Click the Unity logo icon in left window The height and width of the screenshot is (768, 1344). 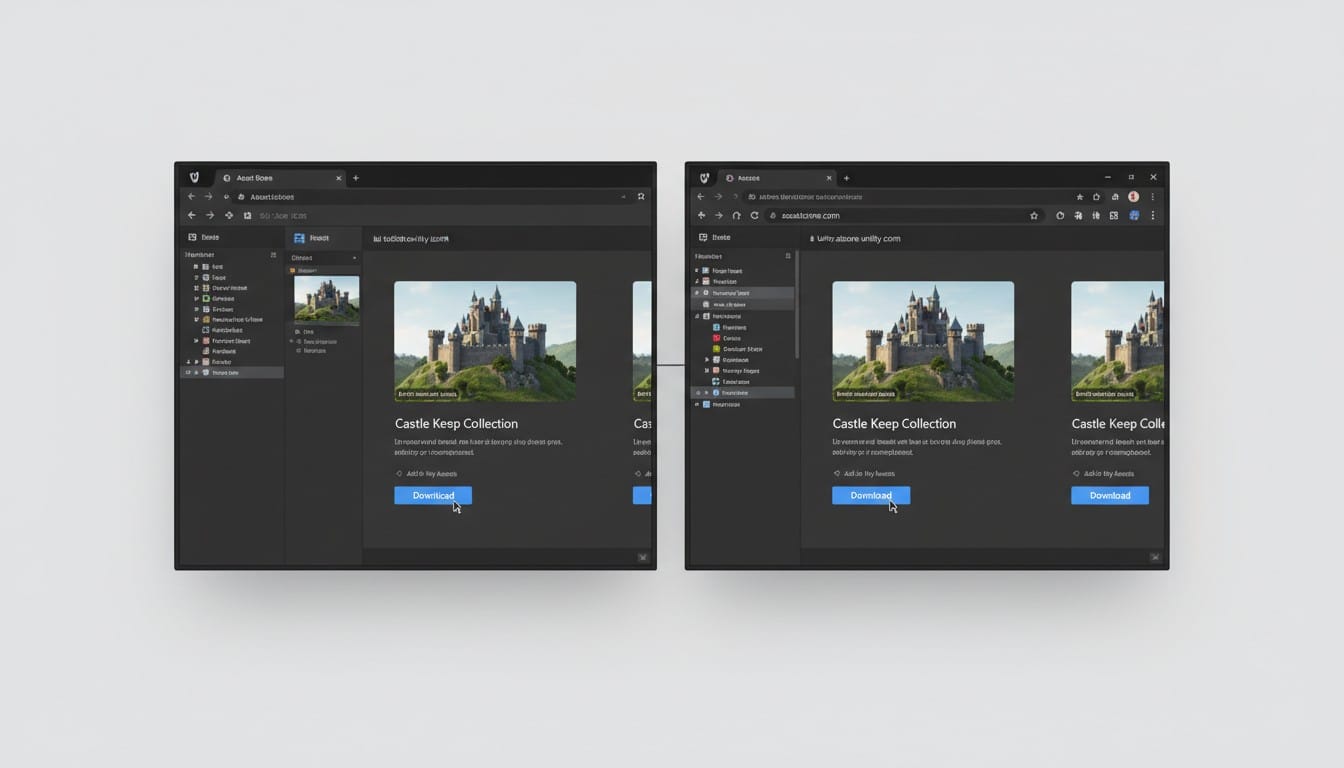(194, 178)
